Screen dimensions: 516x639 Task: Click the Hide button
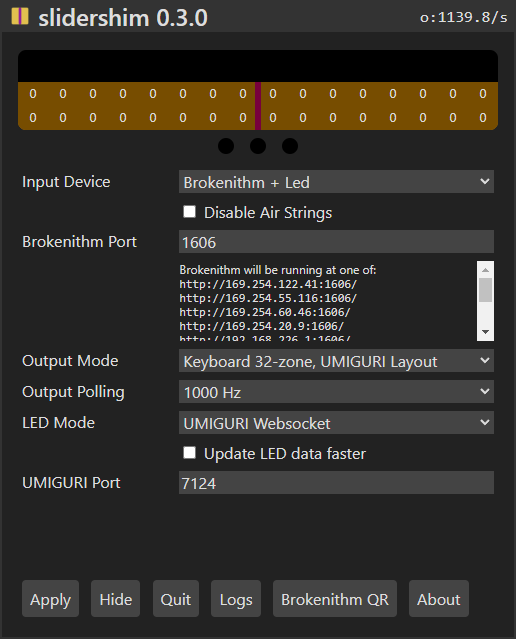(x=115, y=599)
